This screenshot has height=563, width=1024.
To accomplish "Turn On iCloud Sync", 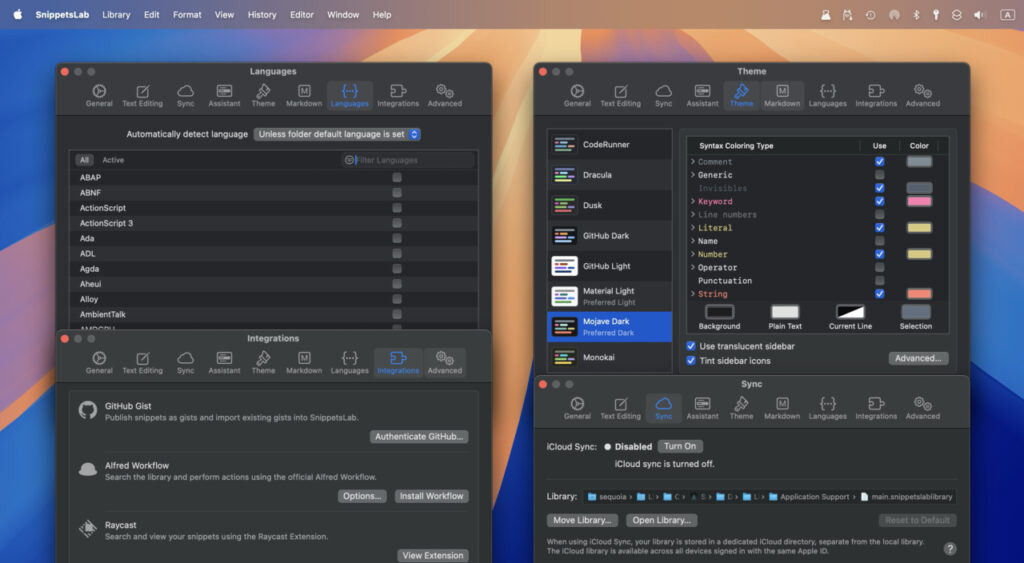I will tap(680, 446).
